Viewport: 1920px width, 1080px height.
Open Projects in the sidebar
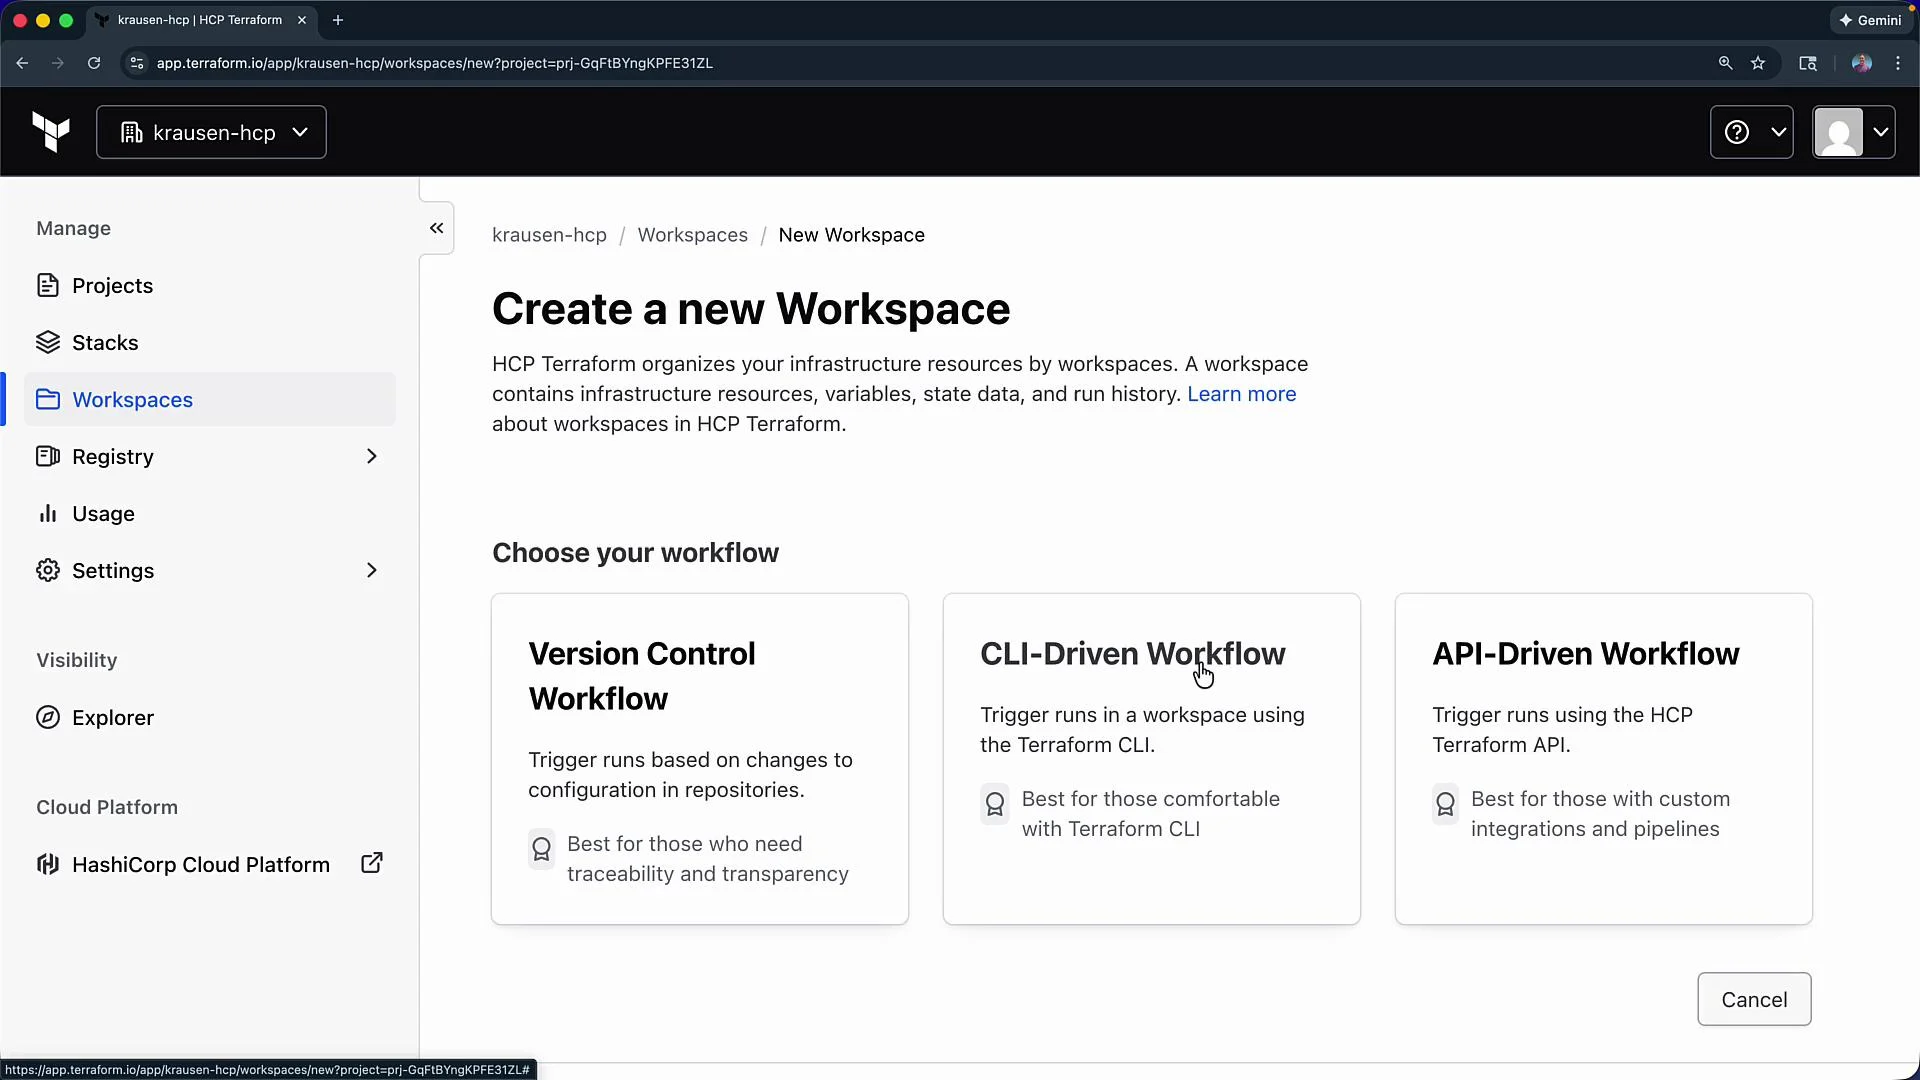coord(210,286)
